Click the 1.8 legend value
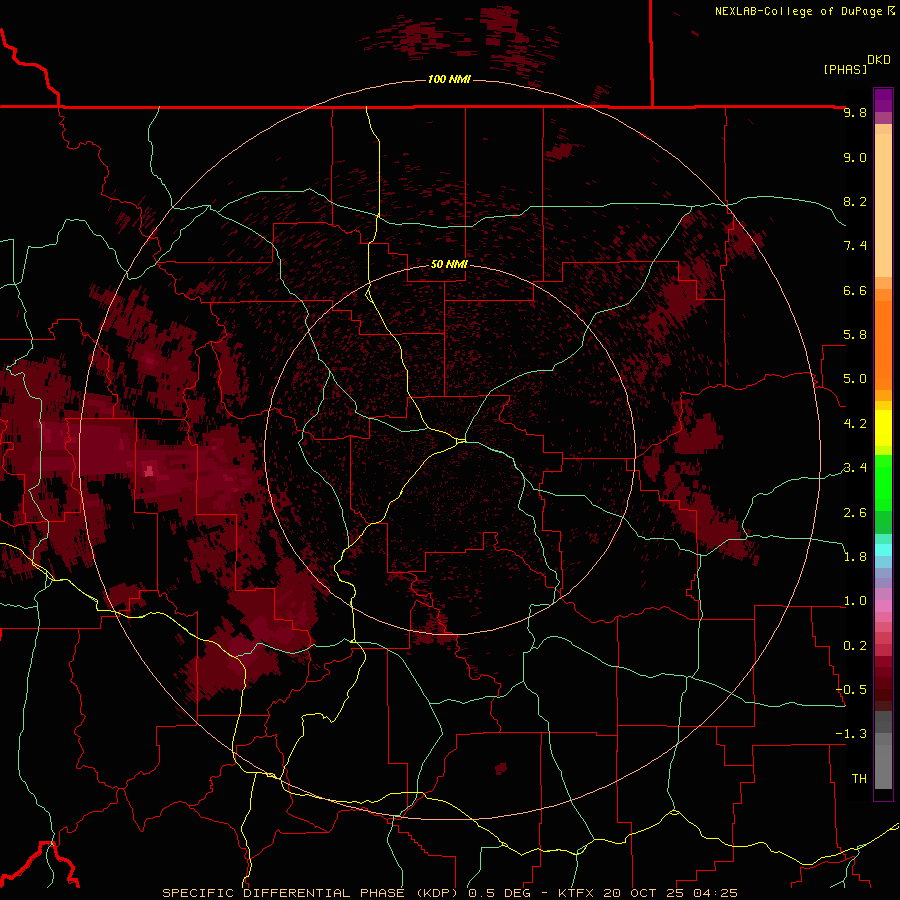 pyautogui.click(x=855, y=557)
